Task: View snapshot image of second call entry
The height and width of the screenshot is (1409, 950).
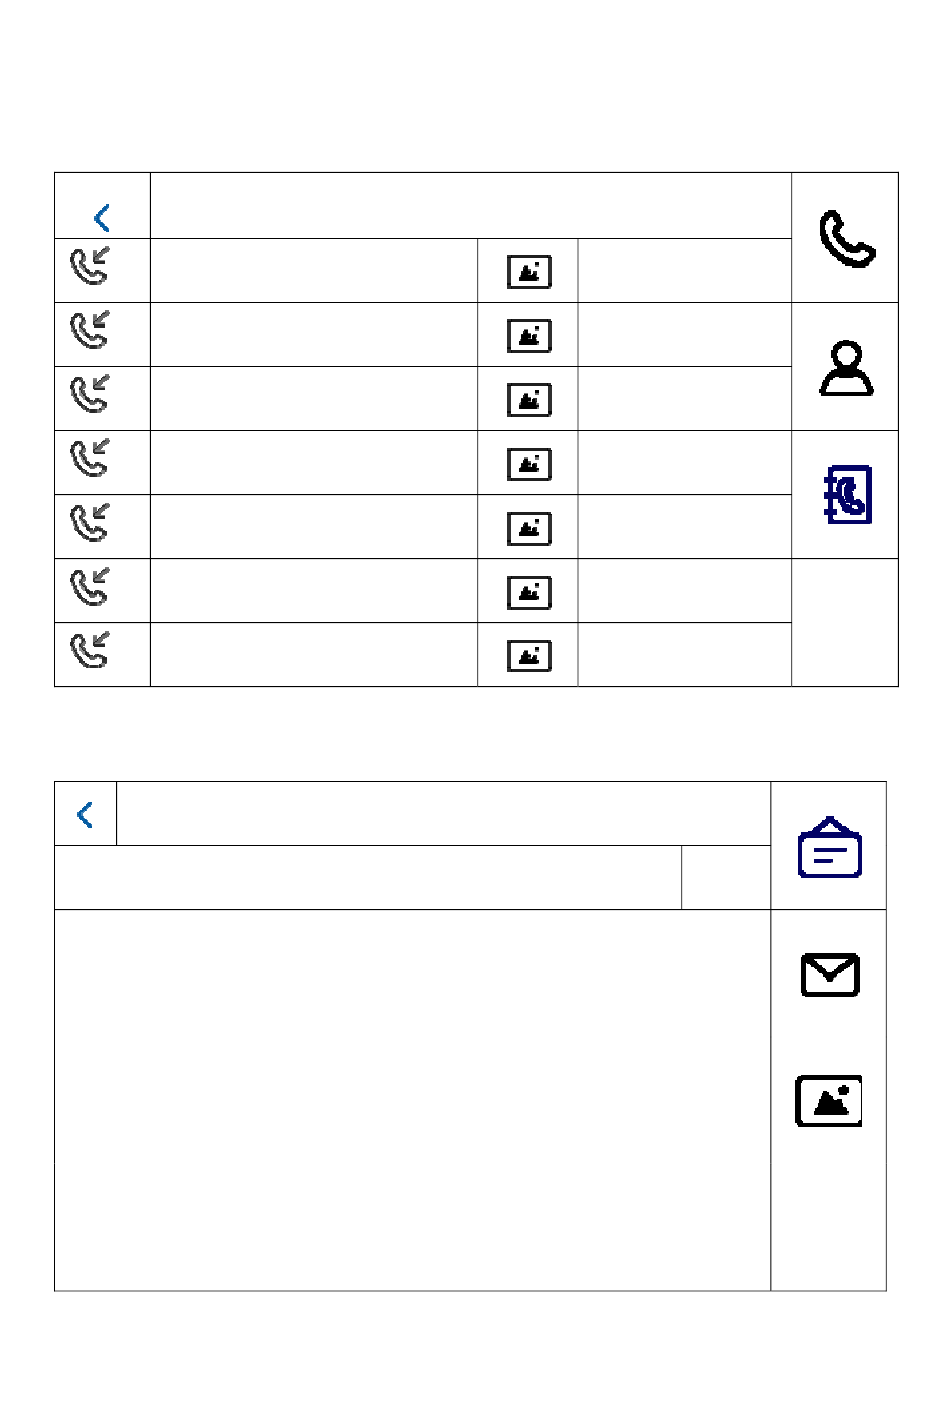Action: tap(529, 336)
